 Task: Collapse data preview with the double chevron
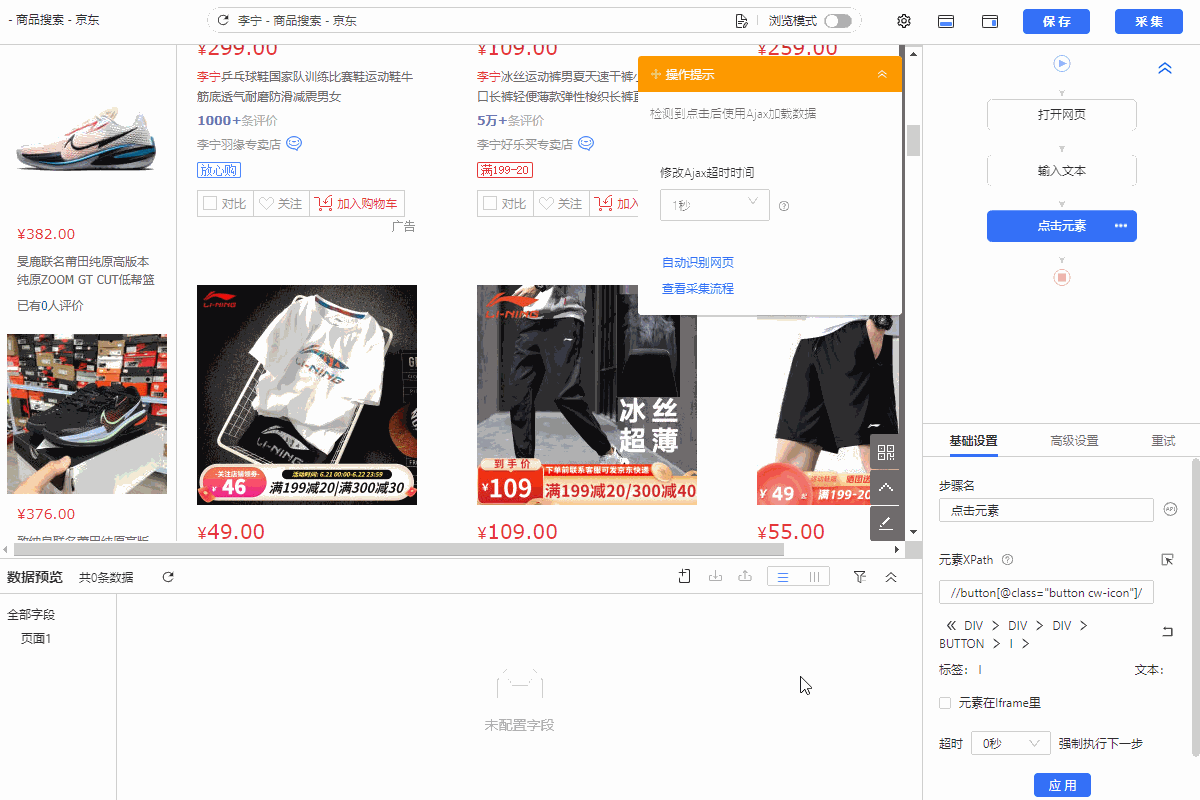pos(891,577)
